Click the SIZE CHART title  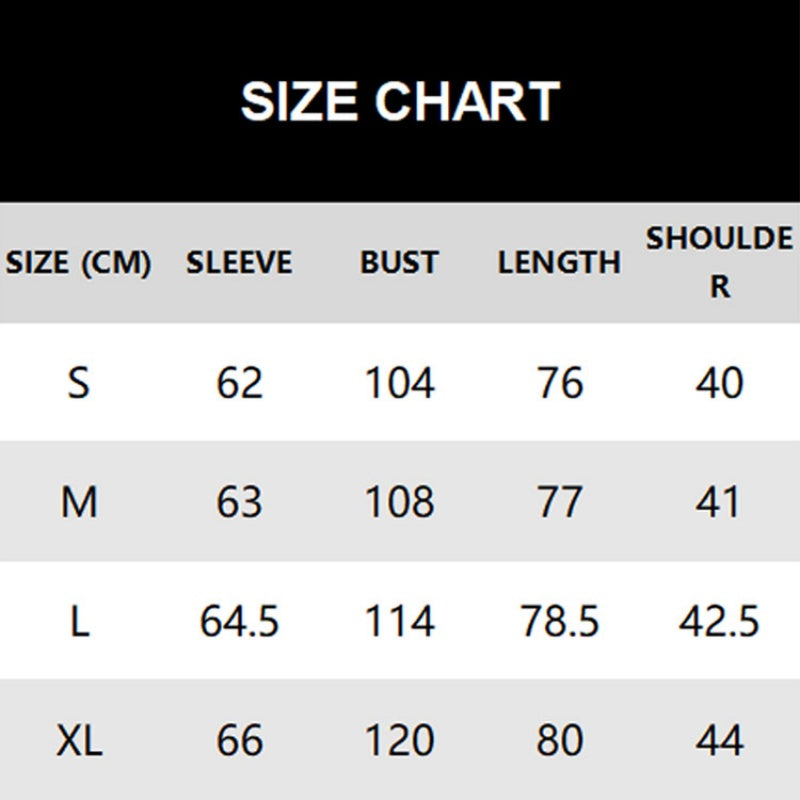400,102
